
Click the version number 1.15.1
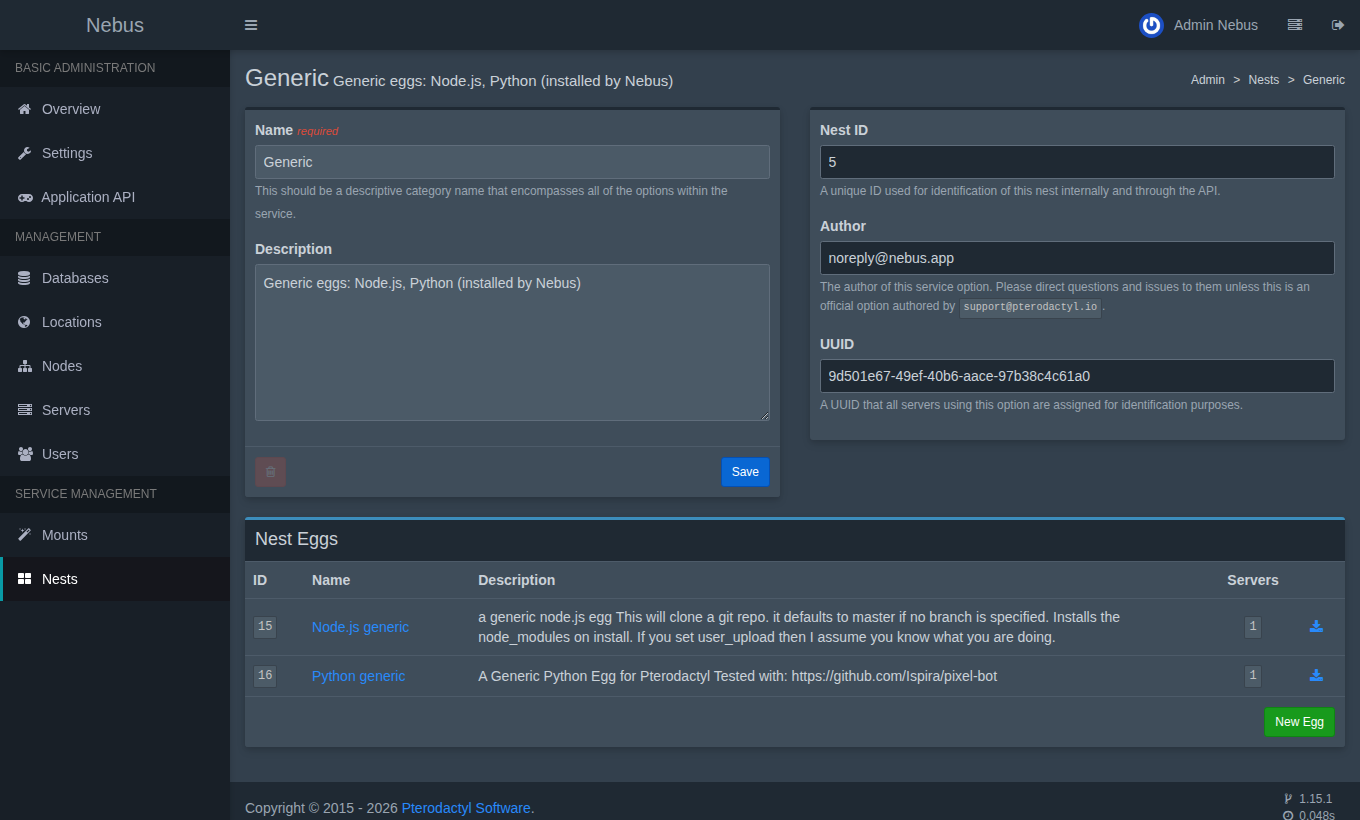tap(1315, 799)
